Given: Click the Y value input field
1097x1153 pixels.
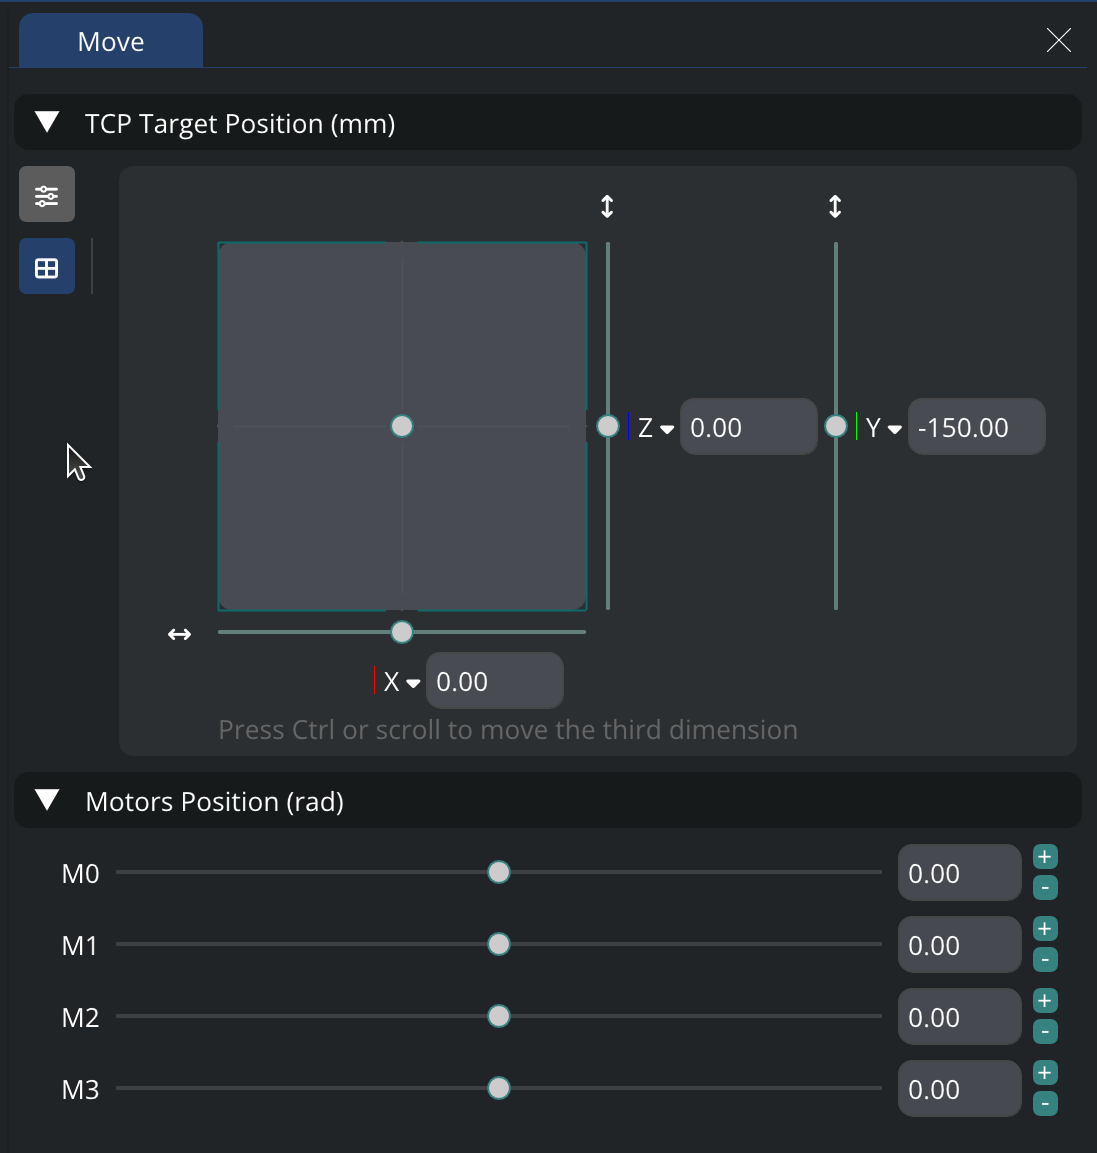Looking at the screenshot, I should coord(975,427).
